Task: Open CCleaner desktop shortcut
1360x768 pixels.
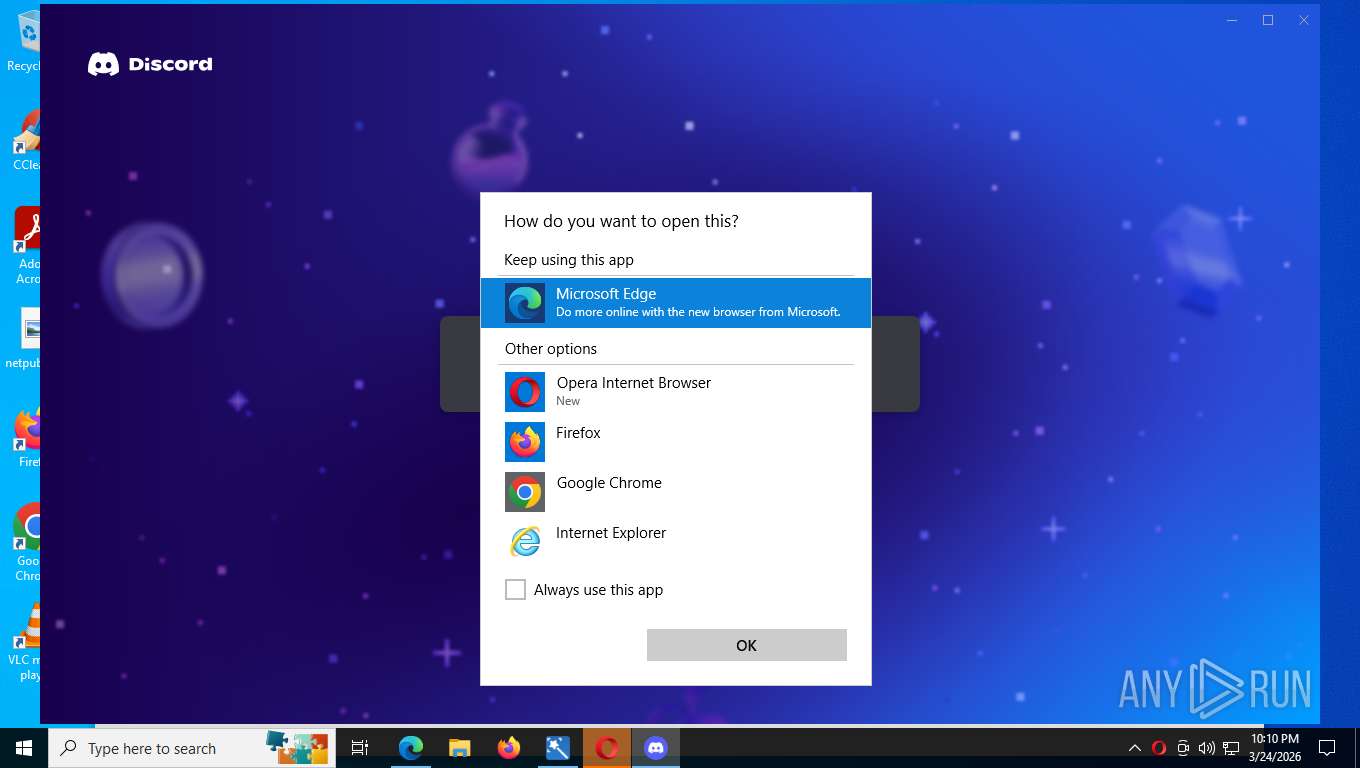Action: [26, 140]
